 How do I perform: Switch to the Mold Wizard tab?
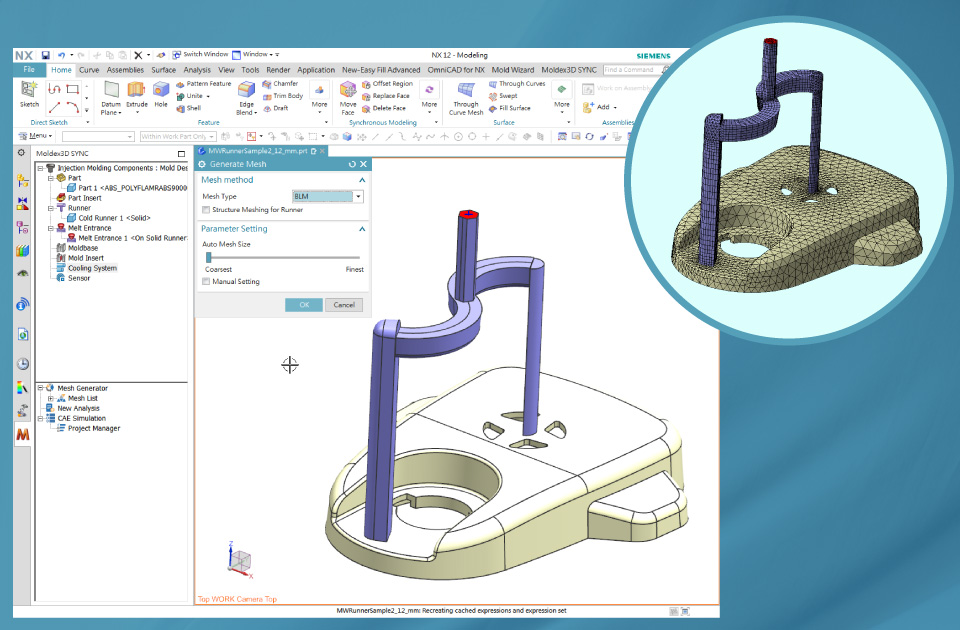click(x=512, y=70)
